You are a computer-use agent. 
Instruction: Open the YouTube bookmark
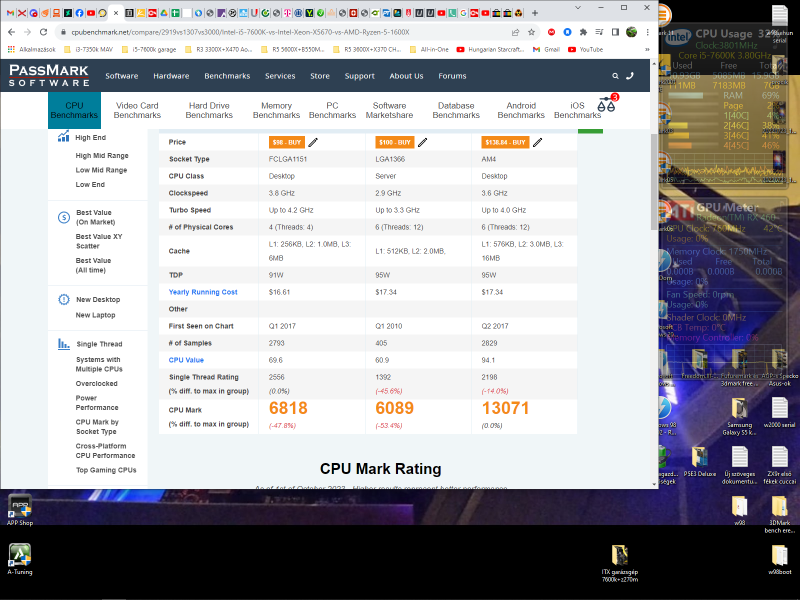click(586, 49)
